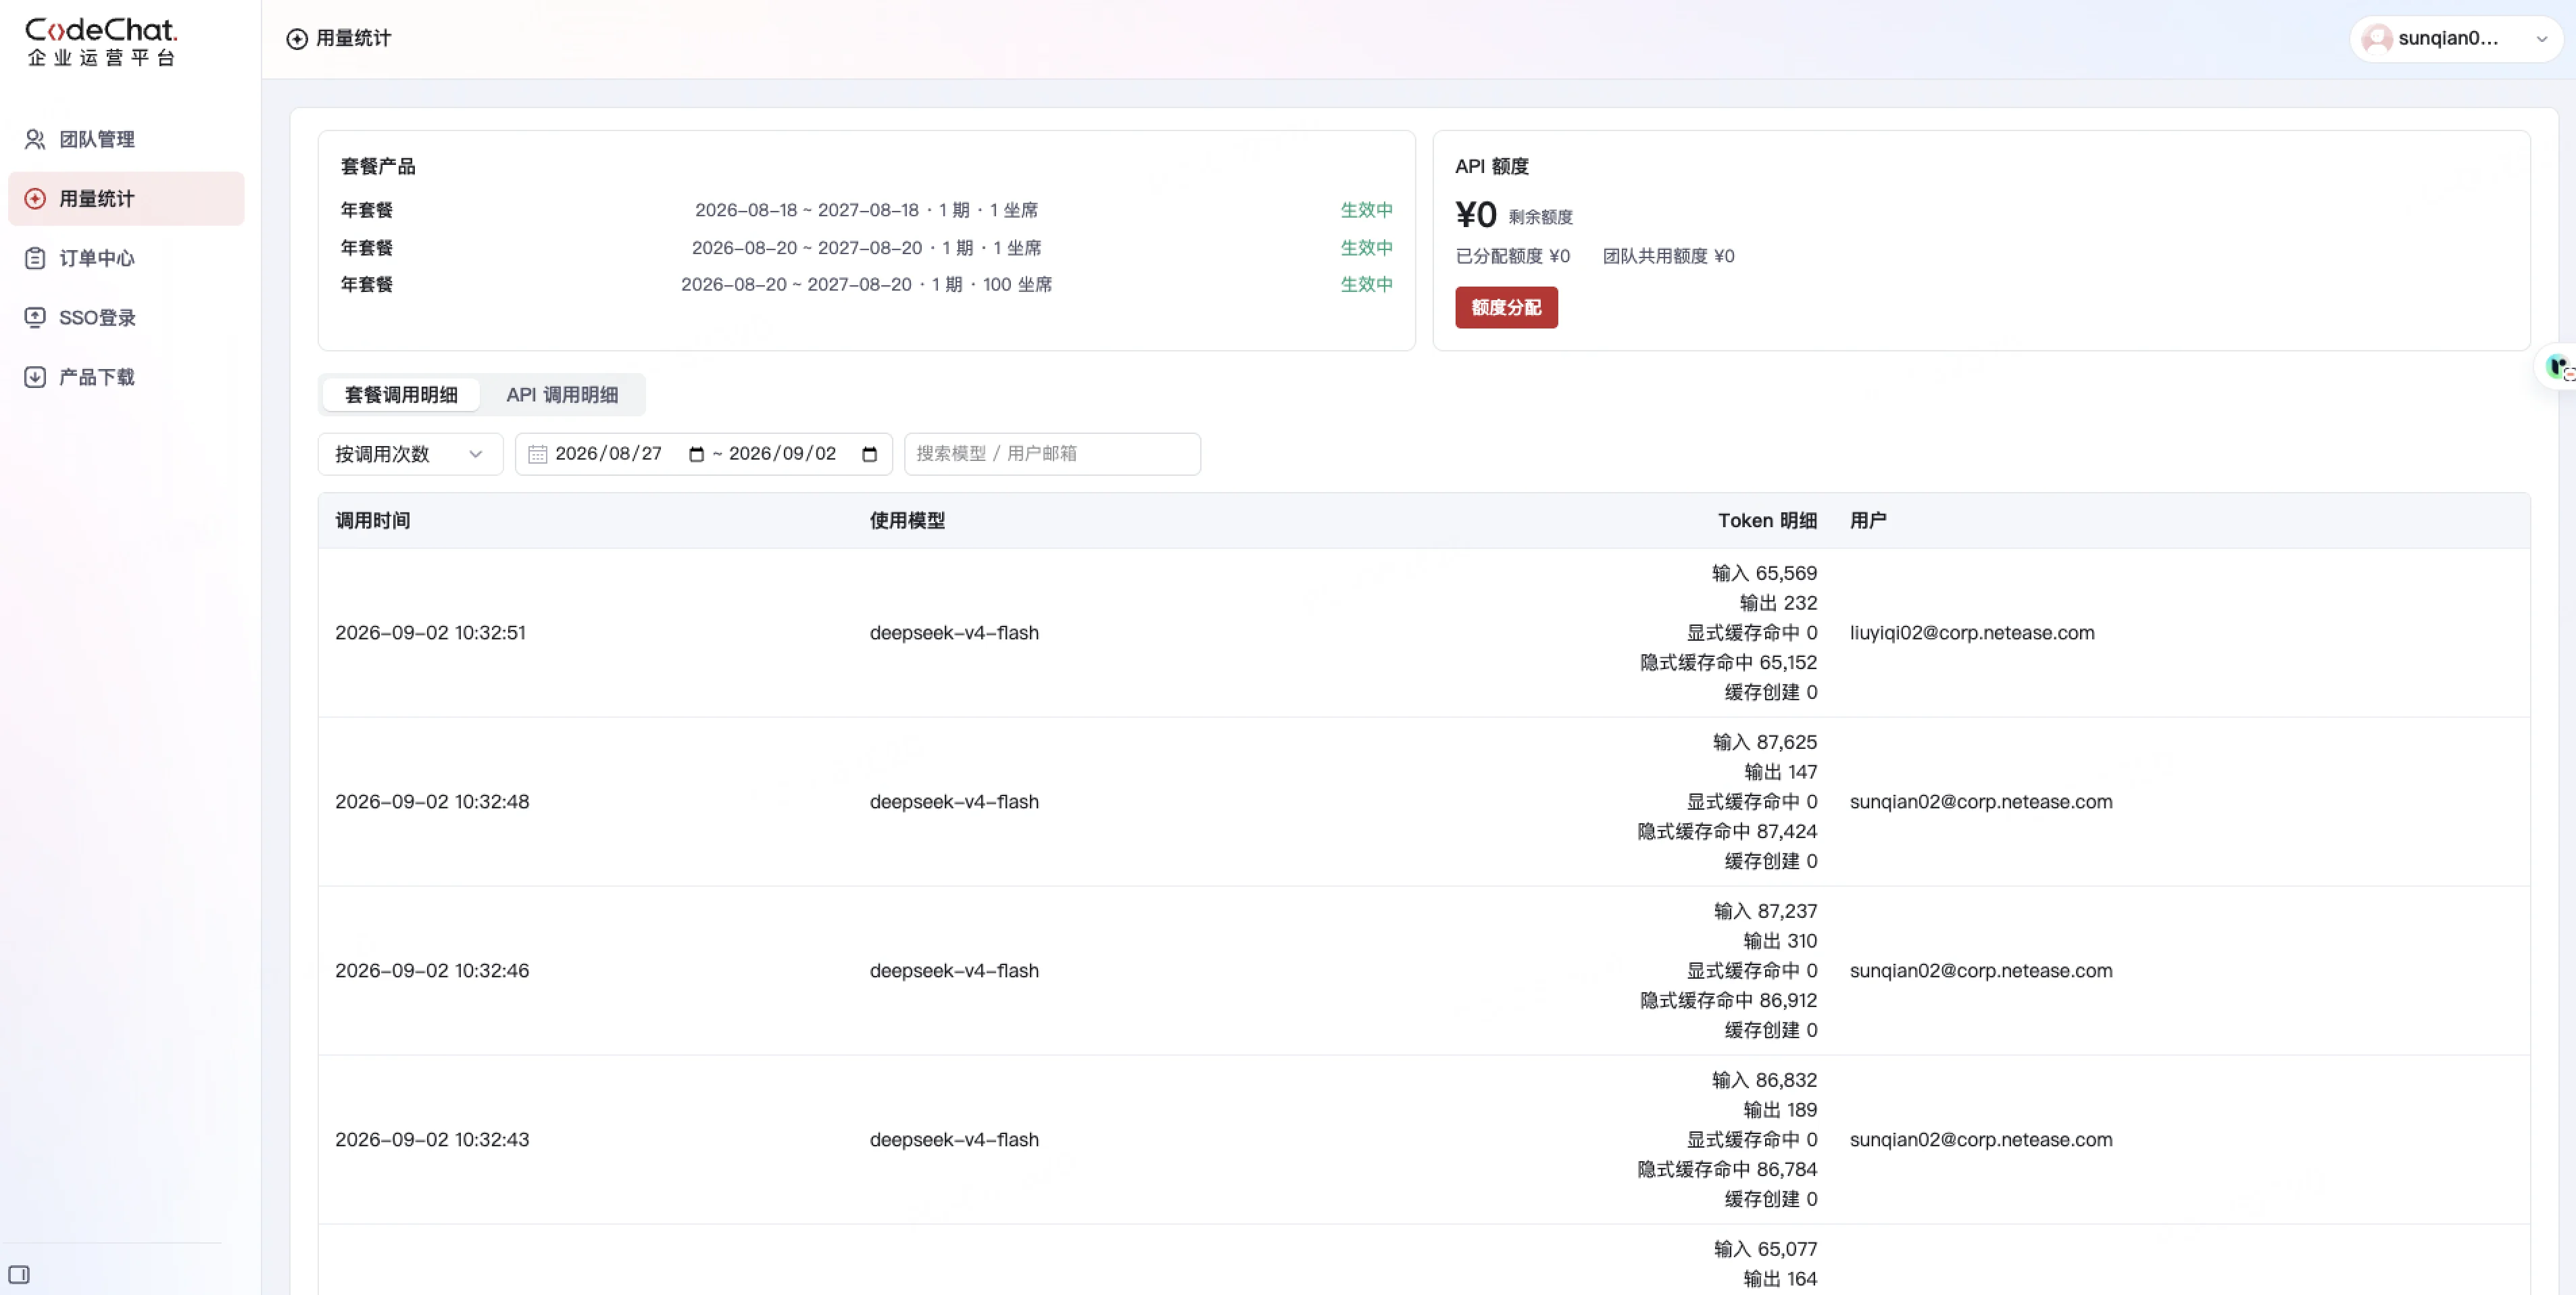
Task: Navigate to 产品下载
Action: pos(126,377)
